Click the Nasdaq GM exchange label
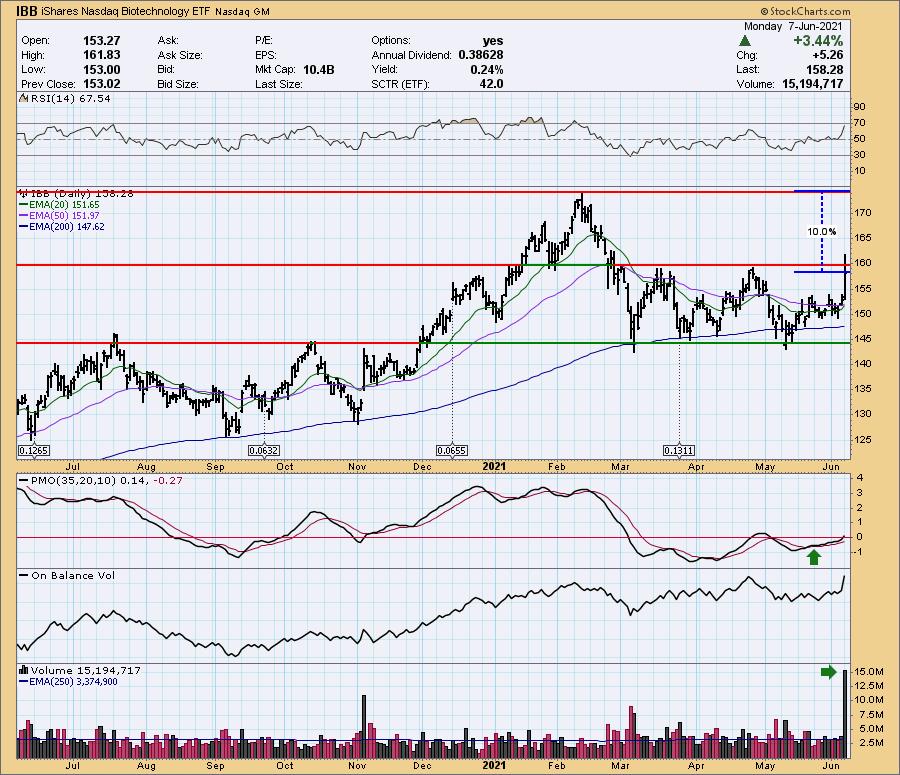The width and height of the screenshot is (900, 775). pos(243,11)
